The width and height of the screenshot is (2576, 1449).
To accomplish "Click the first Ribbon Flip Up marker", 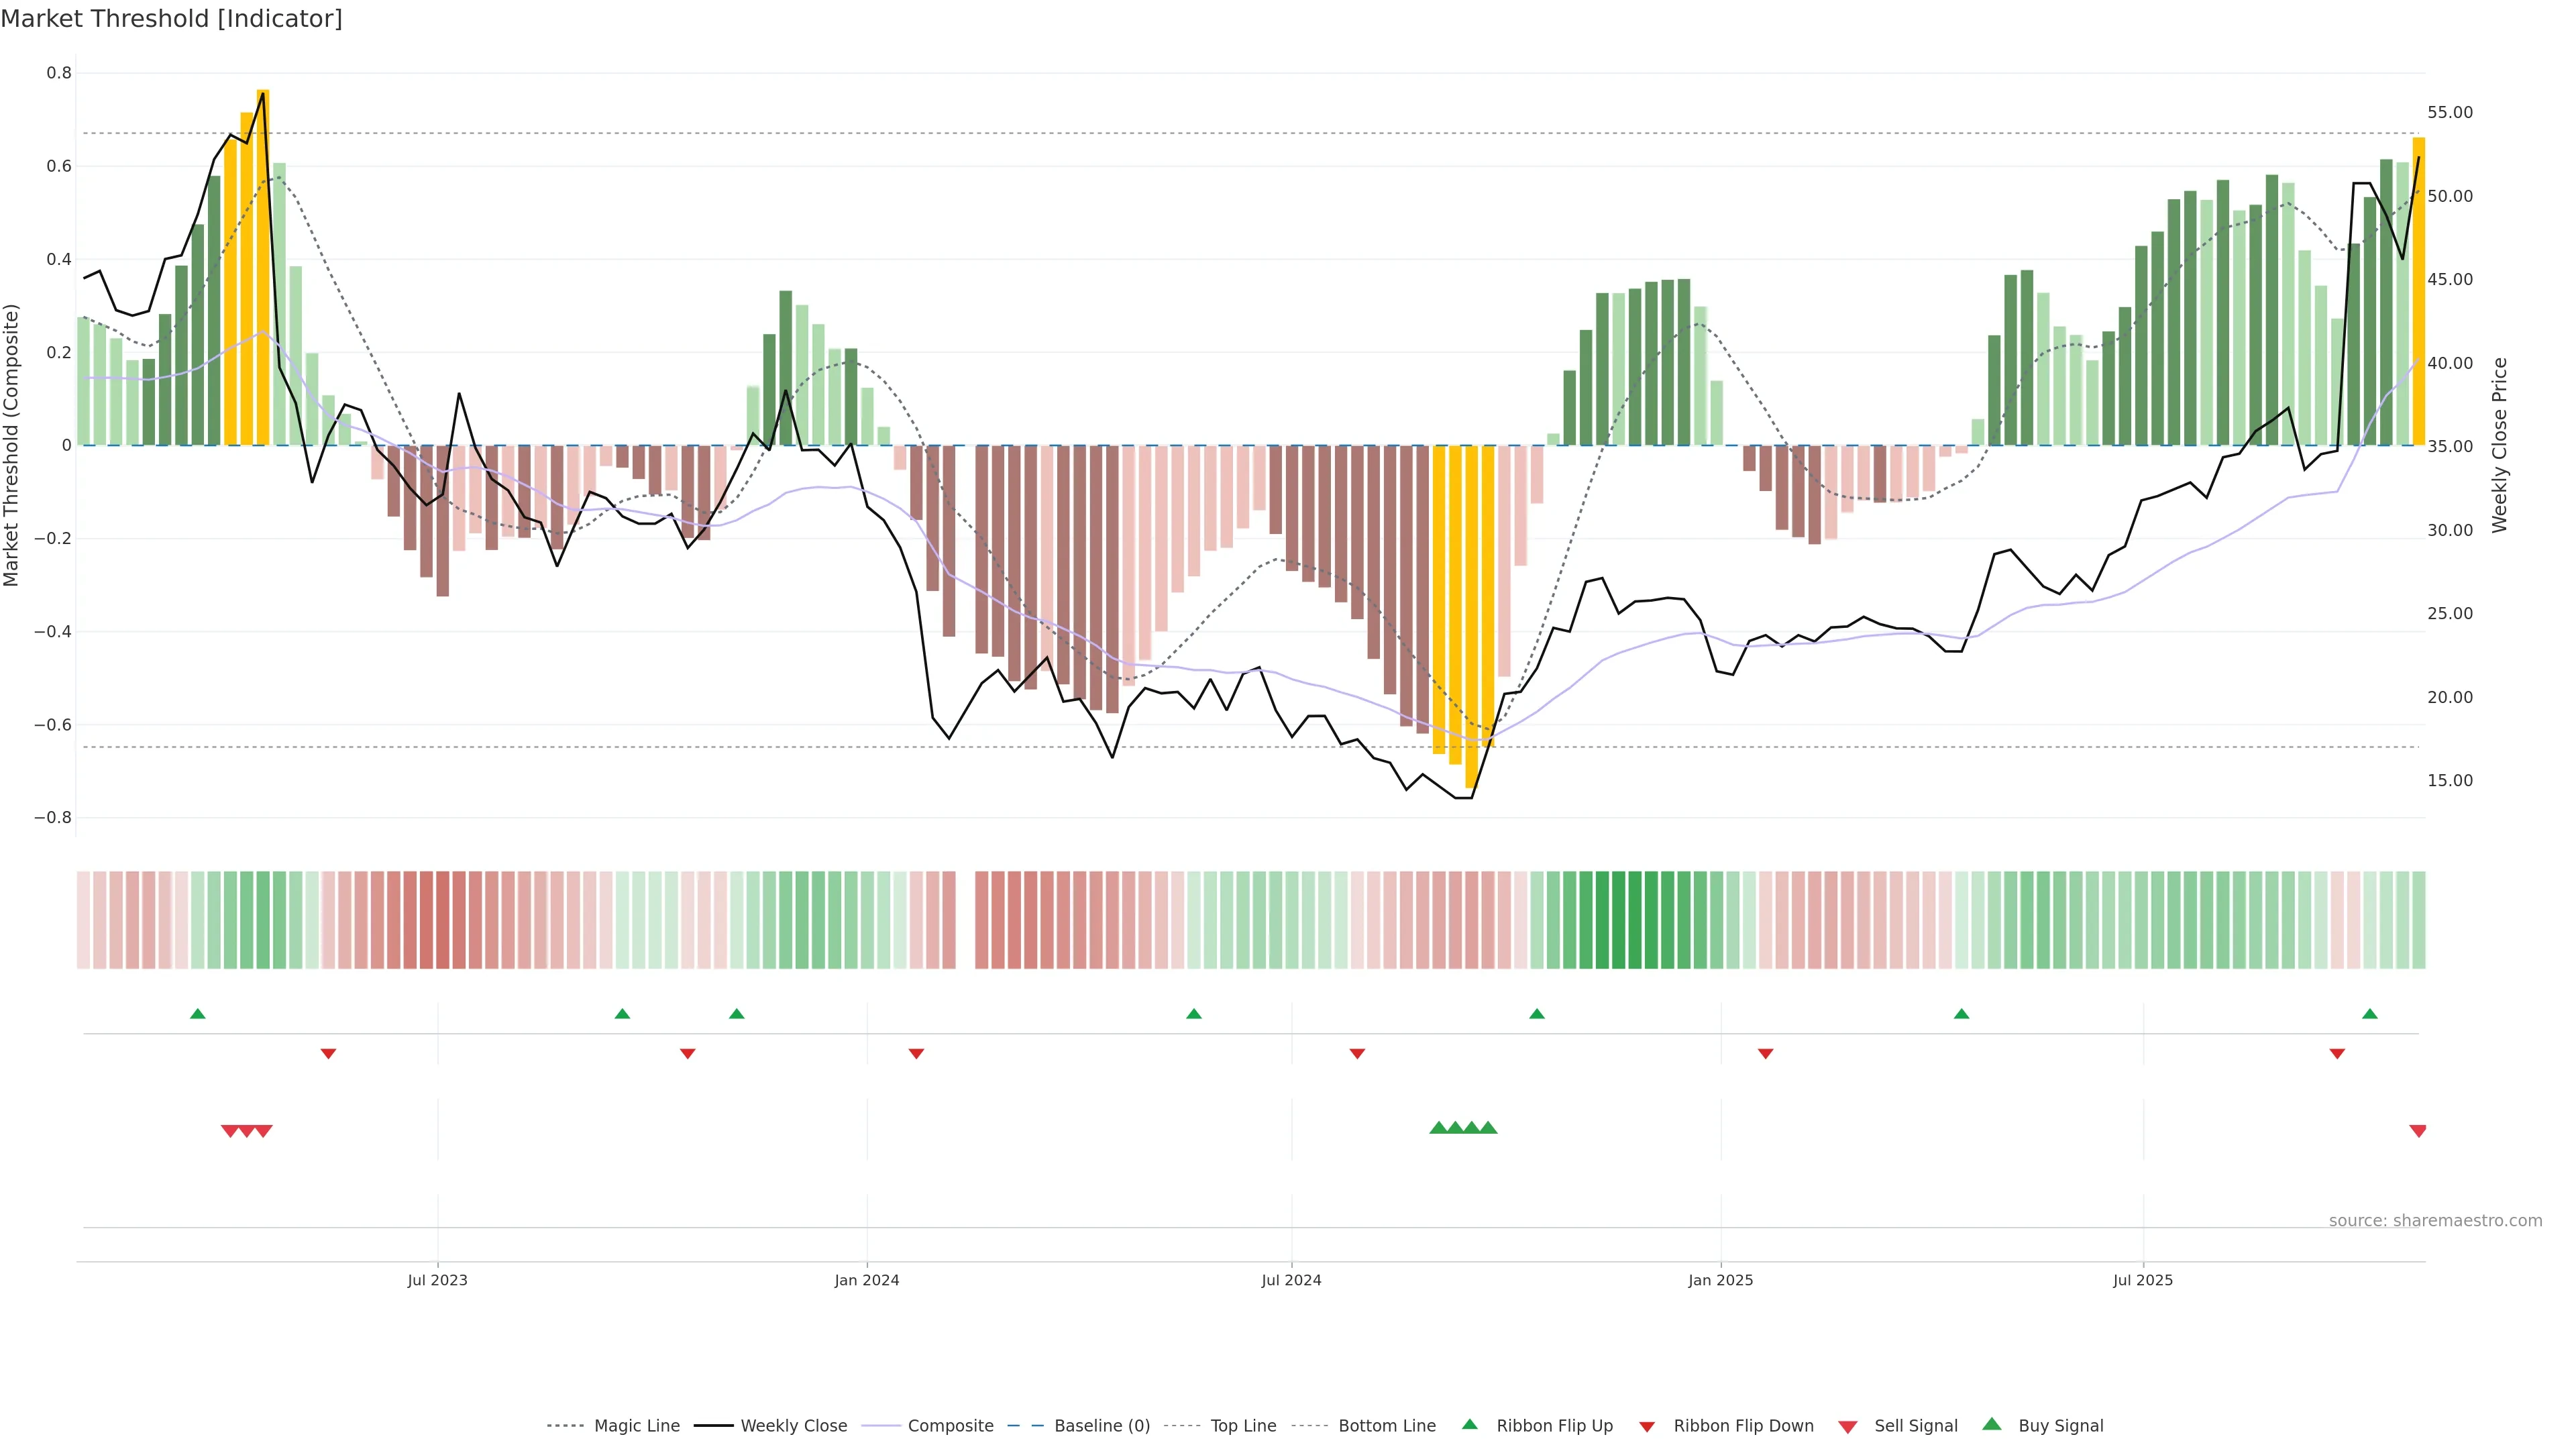I will 198,1014.
